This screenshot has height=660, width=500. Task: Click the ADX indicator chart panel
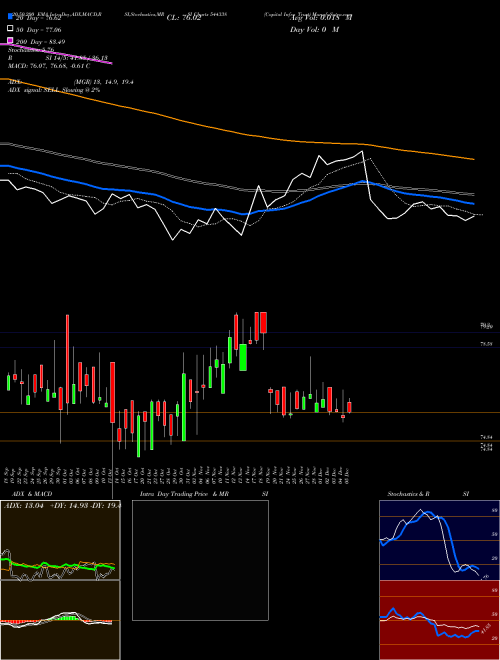(60, 540)
